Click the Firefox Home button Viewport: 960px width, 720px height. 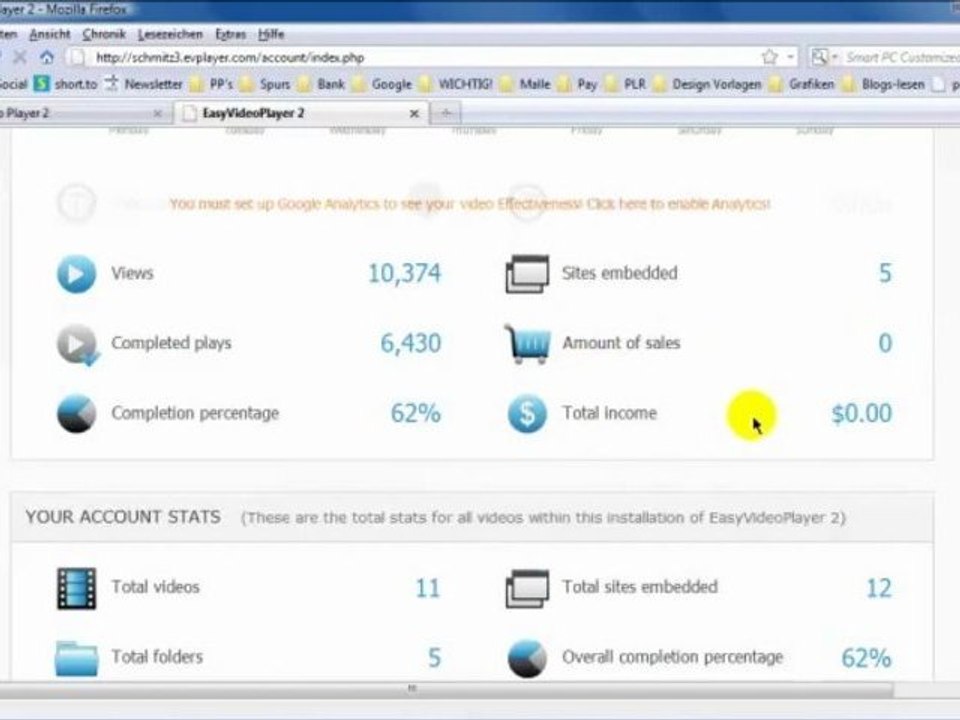pyautogui.click(x=47, y=58)
